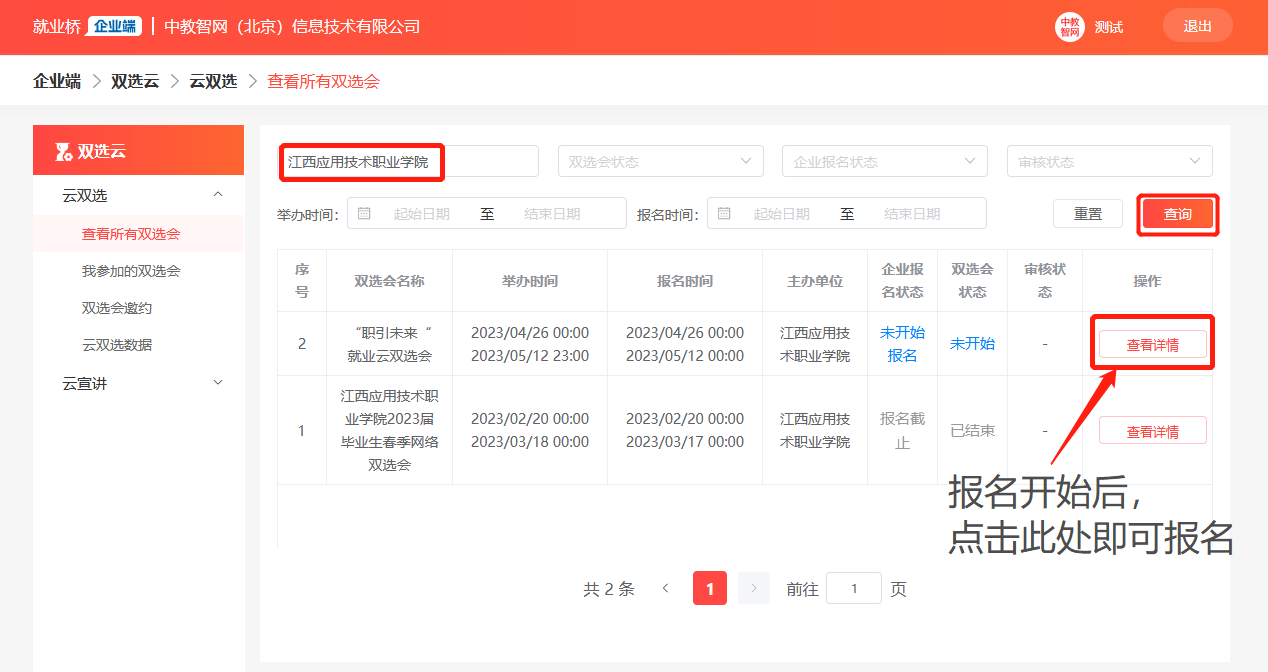Select page 1 in pagination
Image resolution: width=1268 pixels, height=672 pixels.
click(x=710, y=589)
